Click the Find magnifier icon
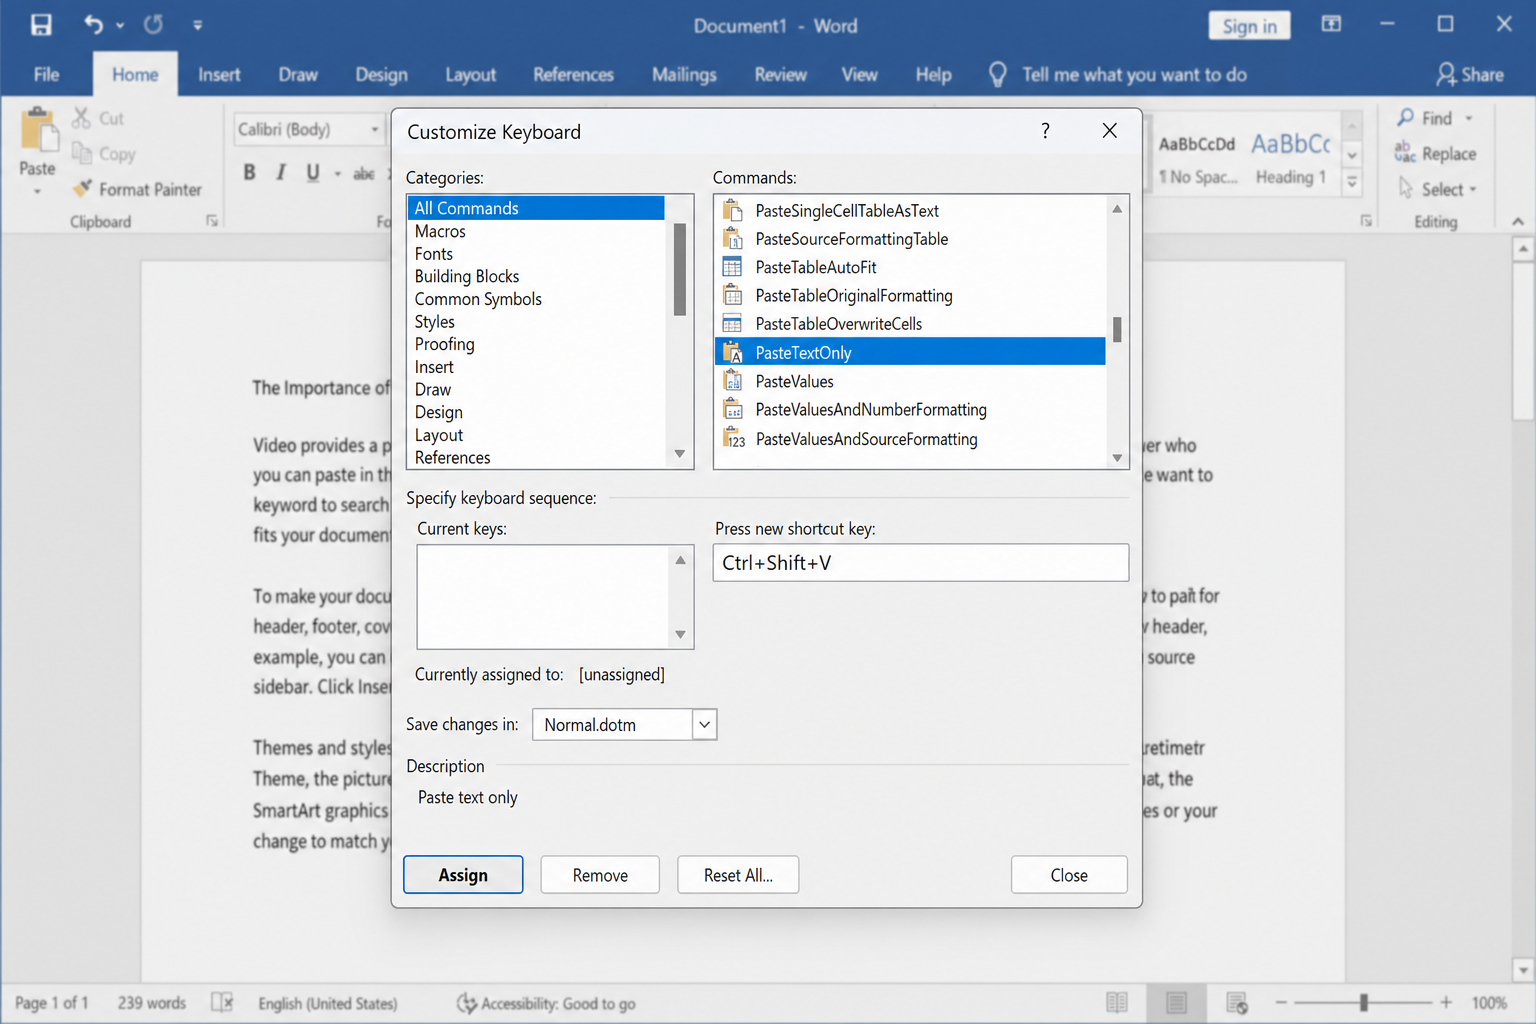This screenshot has width=1536, height=1024. pos(1406,118)
